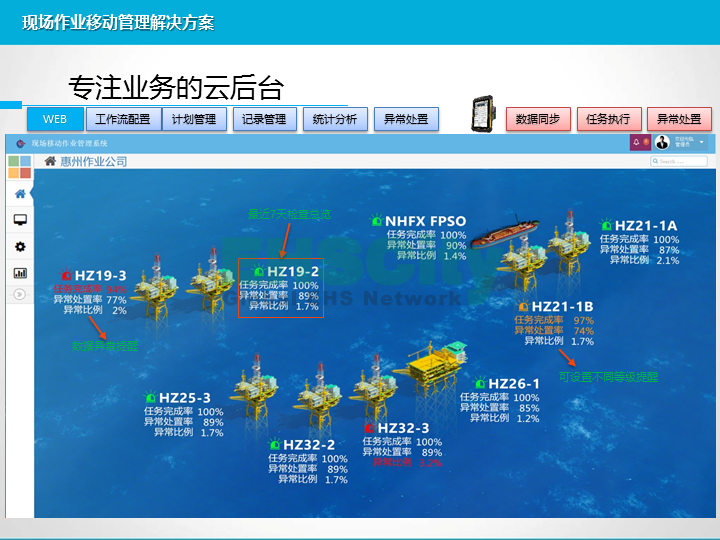Viewport: 720px width, 540px height.
Task: Click the home icon in the left sidebar
Action: (19, 194)
